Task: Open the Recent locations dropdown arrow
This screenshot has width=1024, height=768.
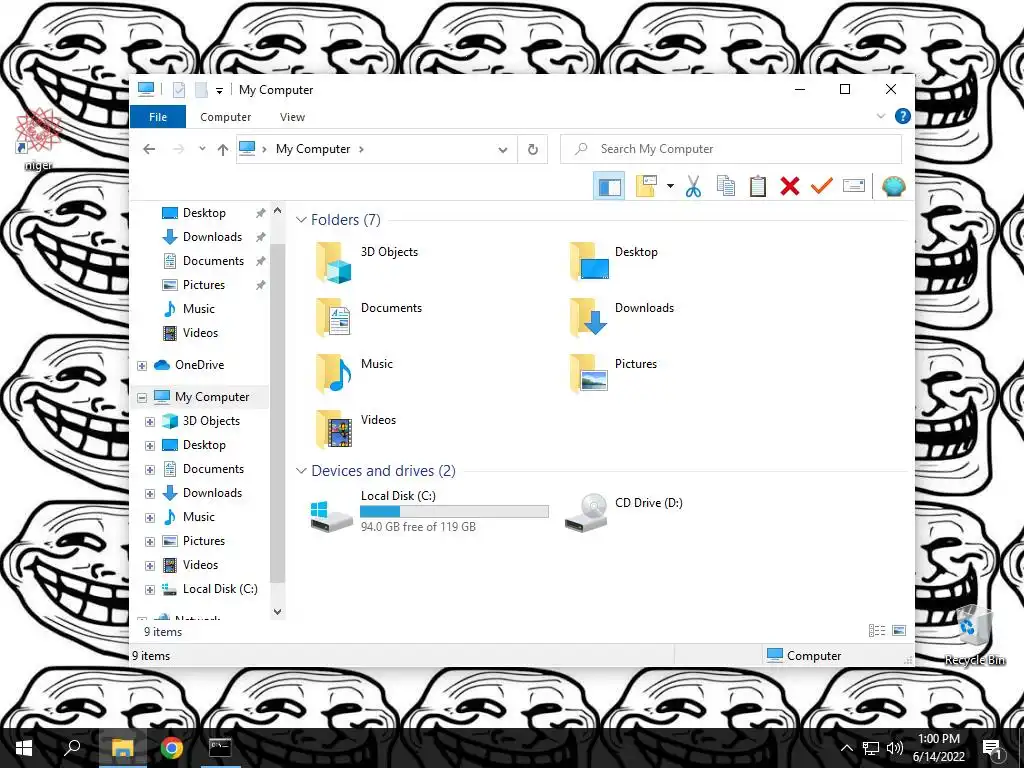Action: (202, 149)
